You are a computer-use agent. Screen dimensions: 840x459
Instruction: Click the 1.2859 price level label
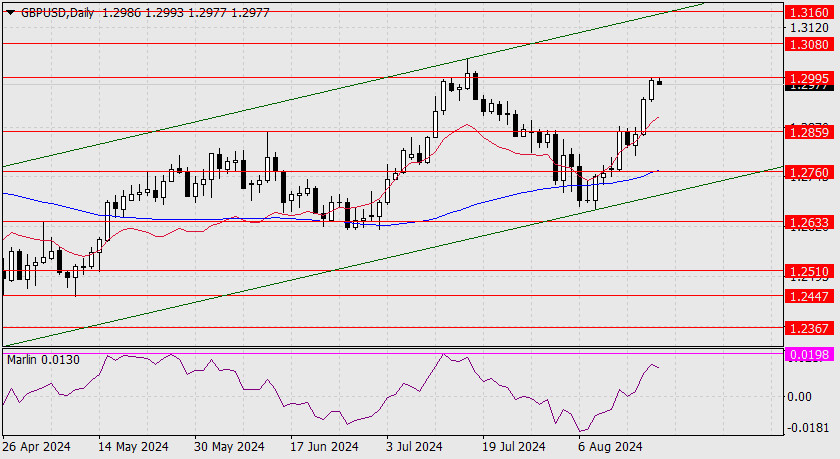click(x=809, y=132)
